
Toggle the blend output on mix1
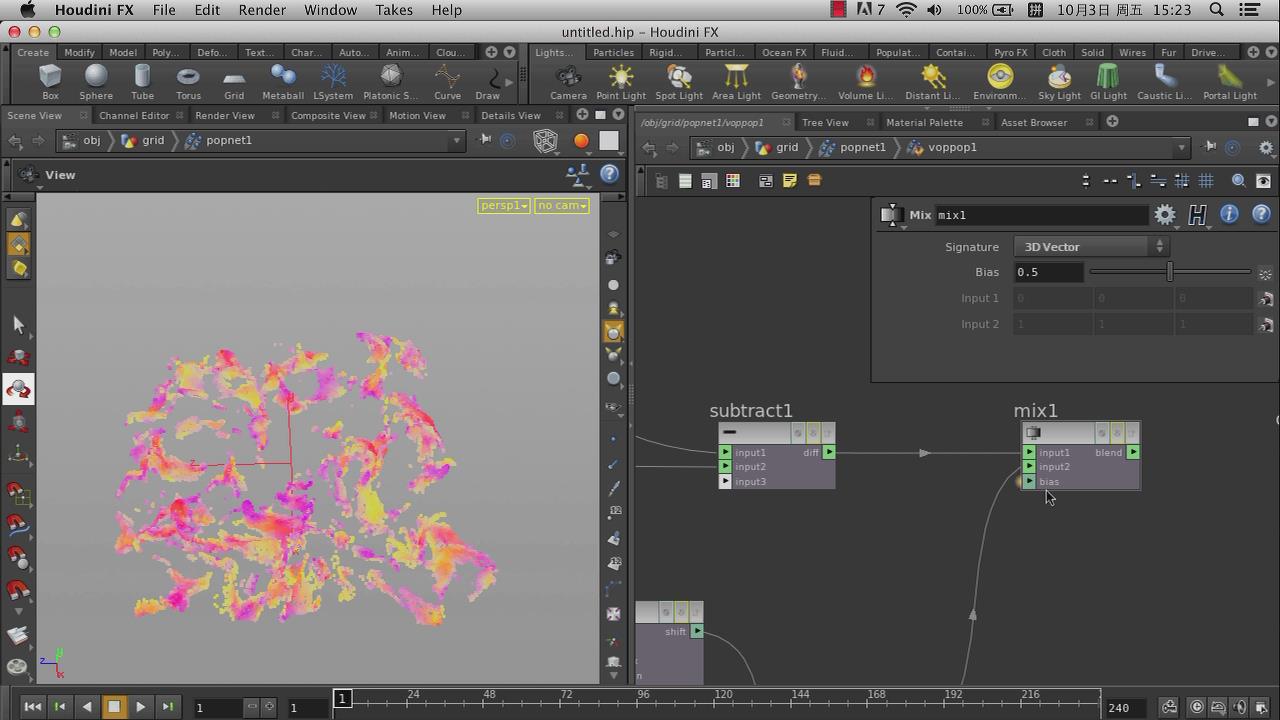coord(1133,453)
